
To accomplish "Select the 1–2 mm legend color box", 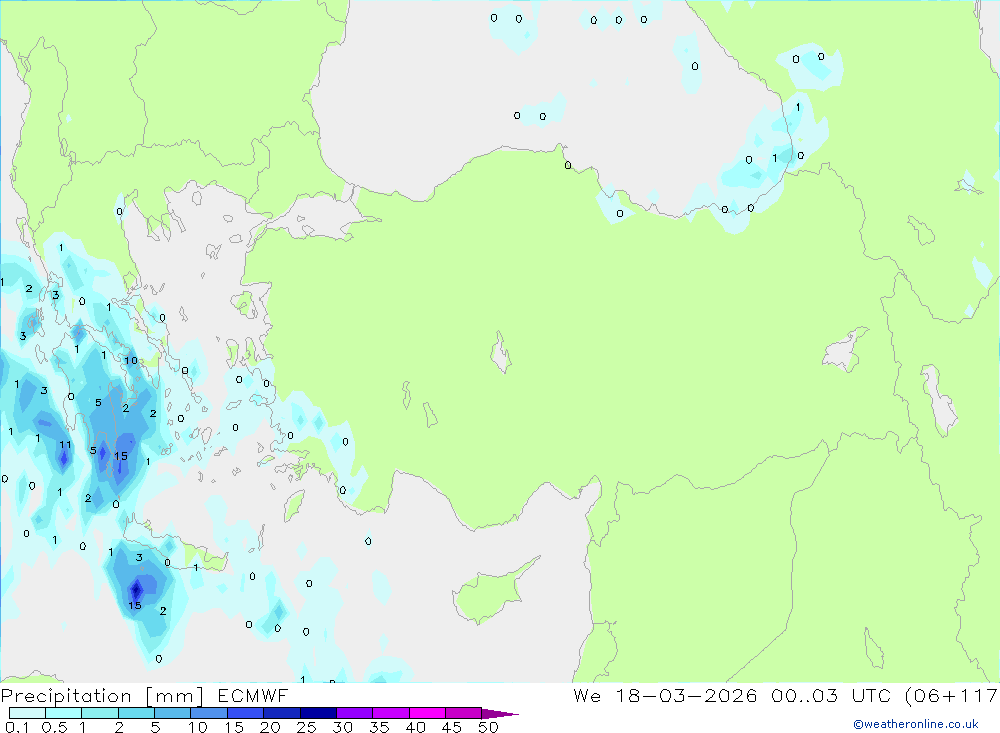I will (100, 713).
